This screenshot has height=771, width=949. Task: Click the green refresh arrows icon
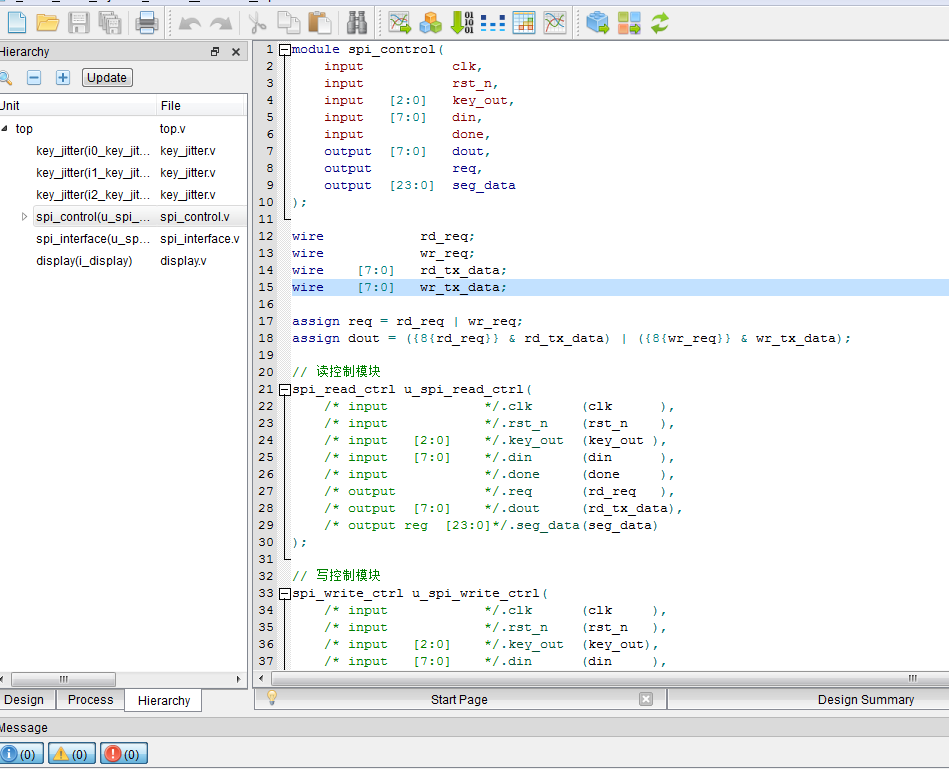click(x=660, y=22)
